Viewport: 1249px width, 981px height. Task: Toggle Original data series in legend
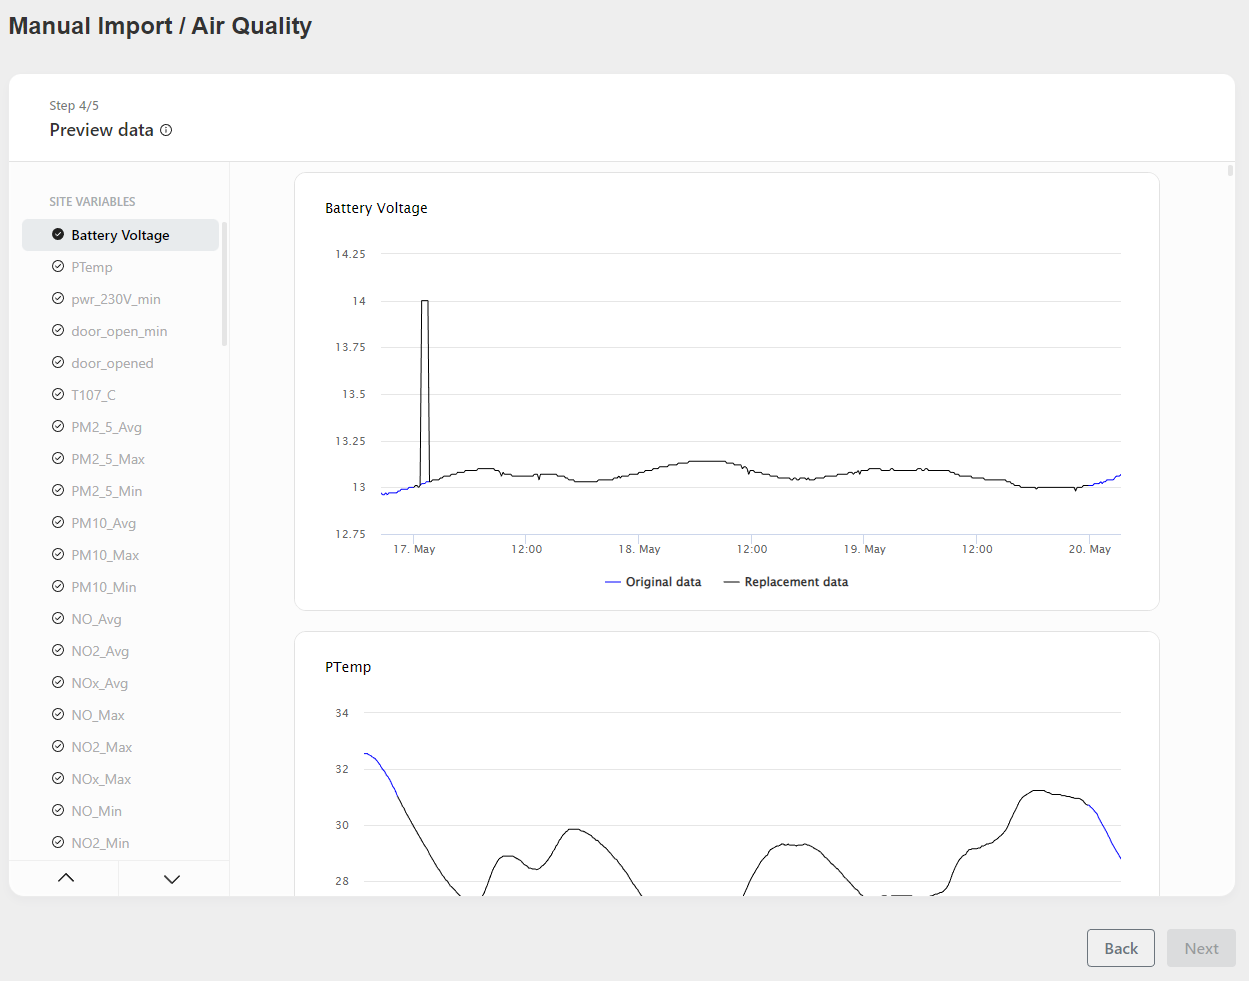[653, 582]
